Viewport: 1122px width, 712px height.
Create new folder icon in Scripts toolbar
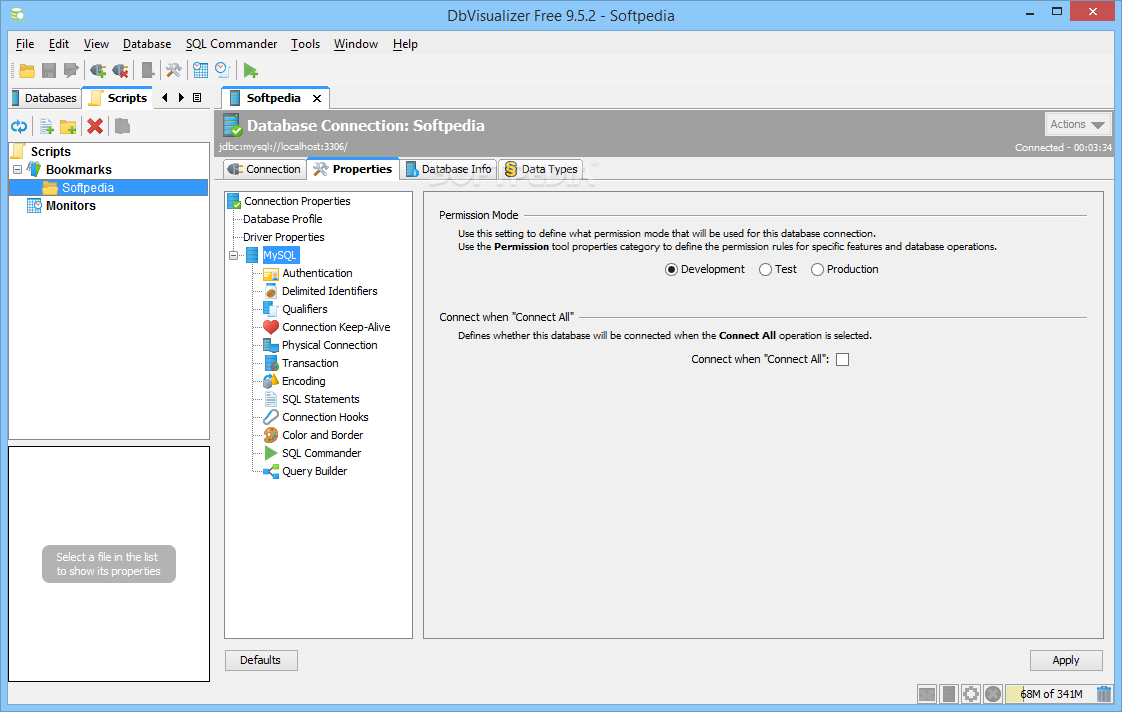68,127
